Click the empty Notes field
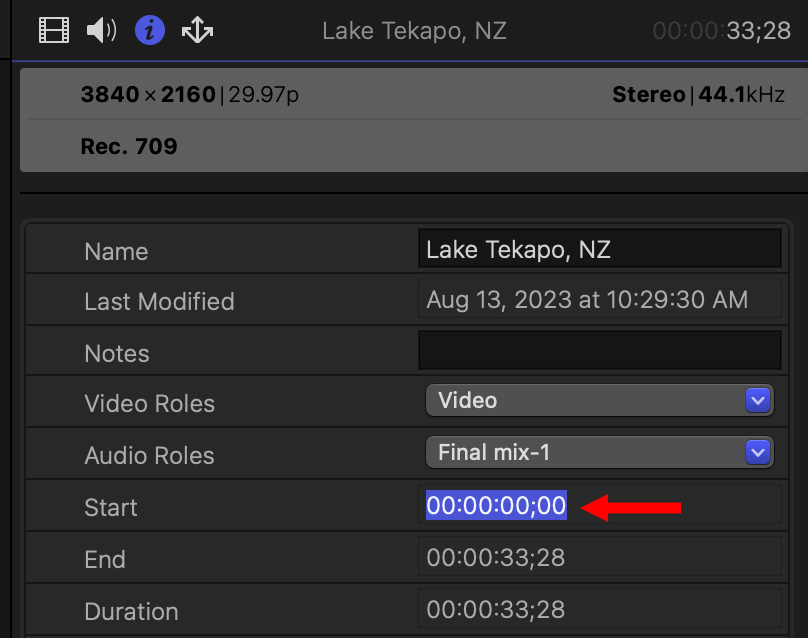808x638 pixels. click(599, 351)
